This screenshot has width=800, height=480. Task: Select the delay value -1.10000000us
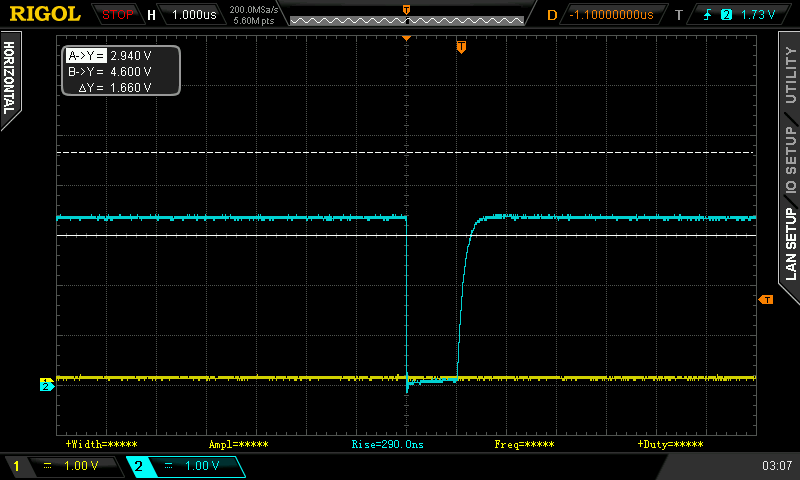[x=611, y=15]
